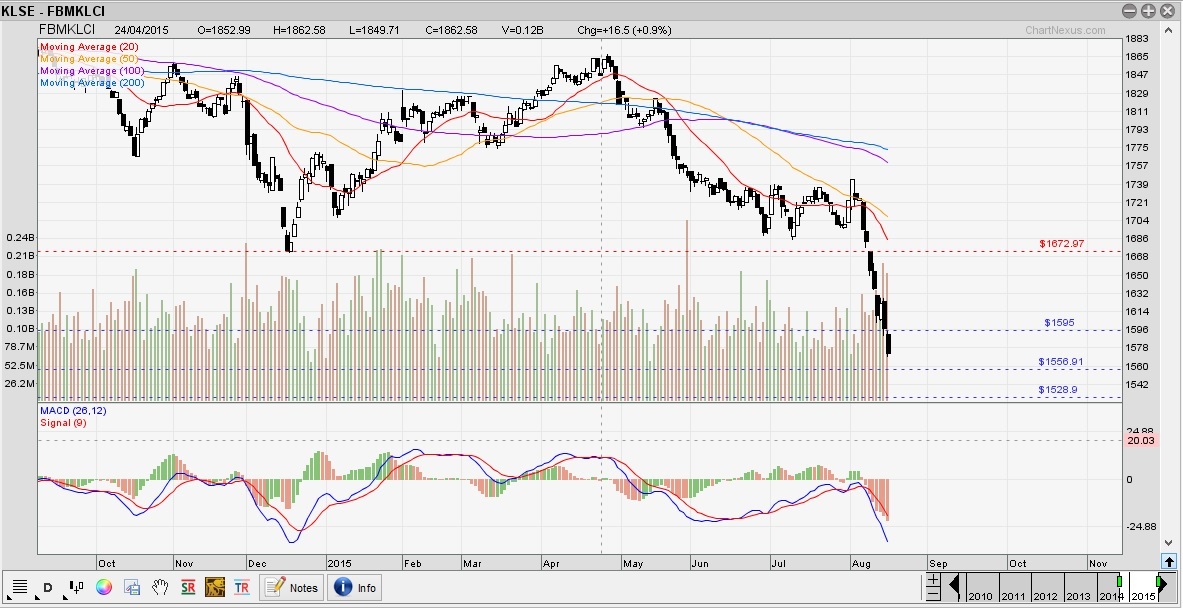Viewport: 1183px width, 608px height.
Task: Open the chart list layout tool
Action: tap(20, 587)
